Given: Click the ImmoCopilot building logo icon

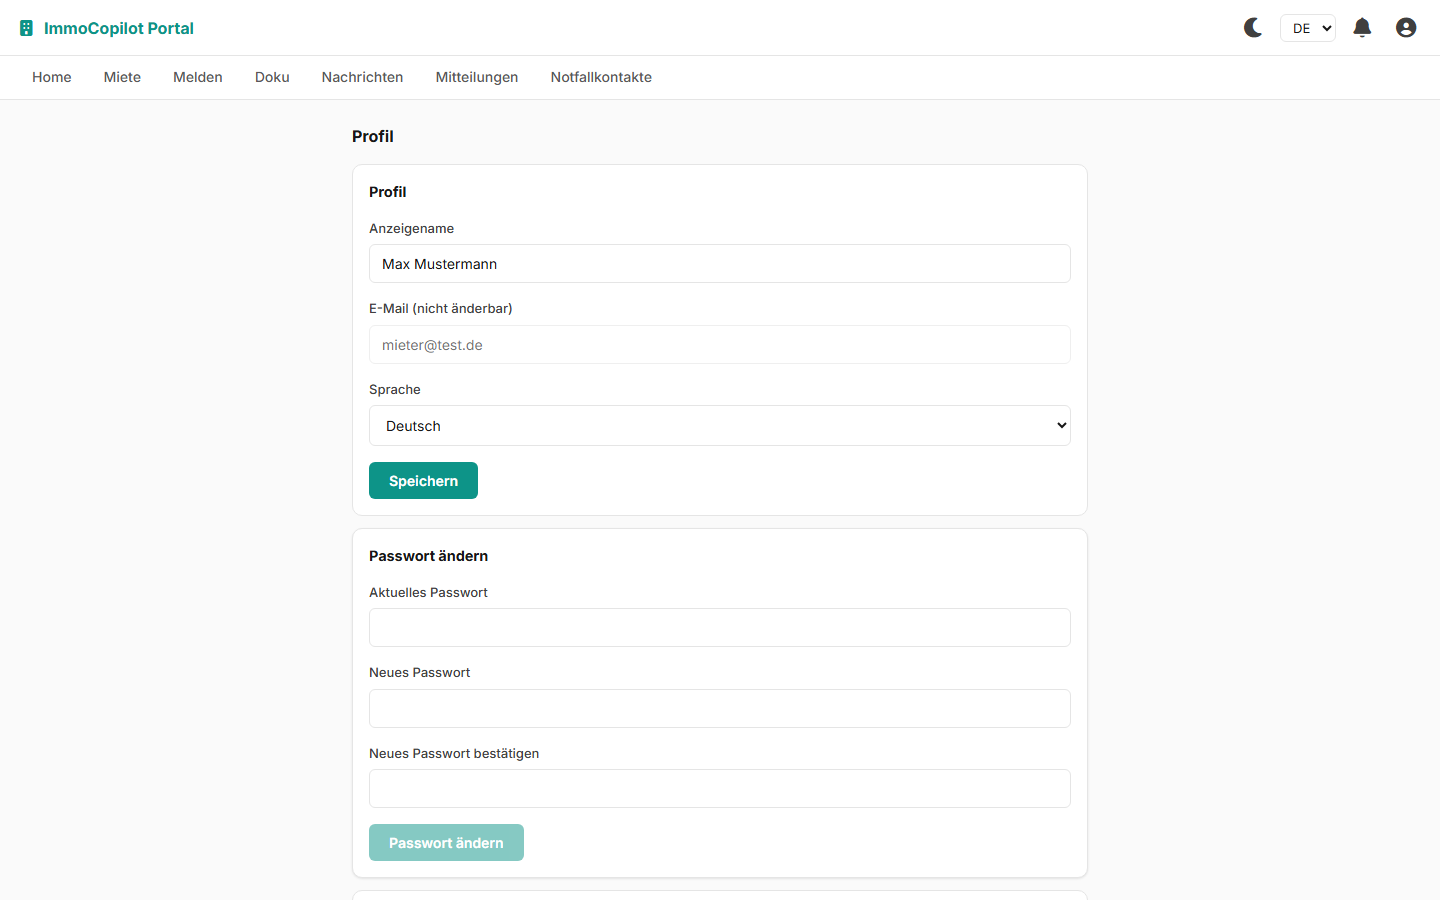Looking at the screenshot, I should point(24,28).
